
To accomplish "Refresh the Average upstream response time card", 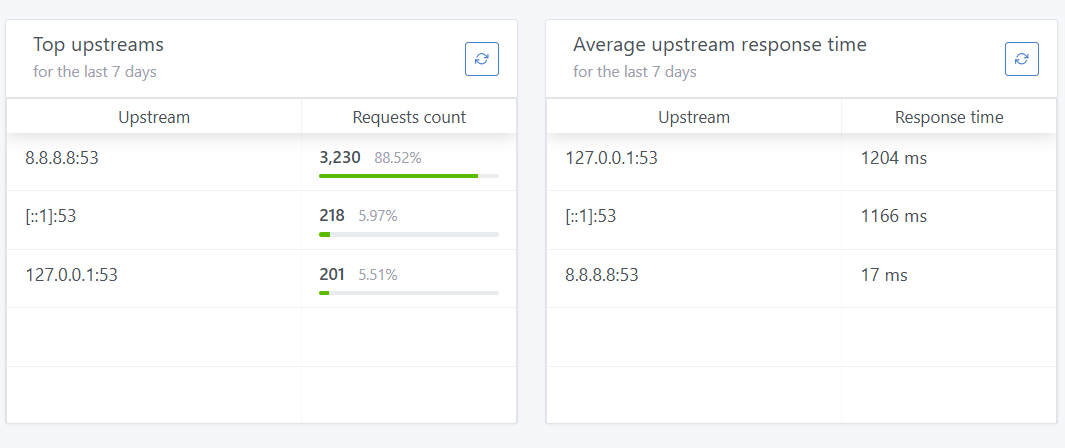I will 1021,59.
